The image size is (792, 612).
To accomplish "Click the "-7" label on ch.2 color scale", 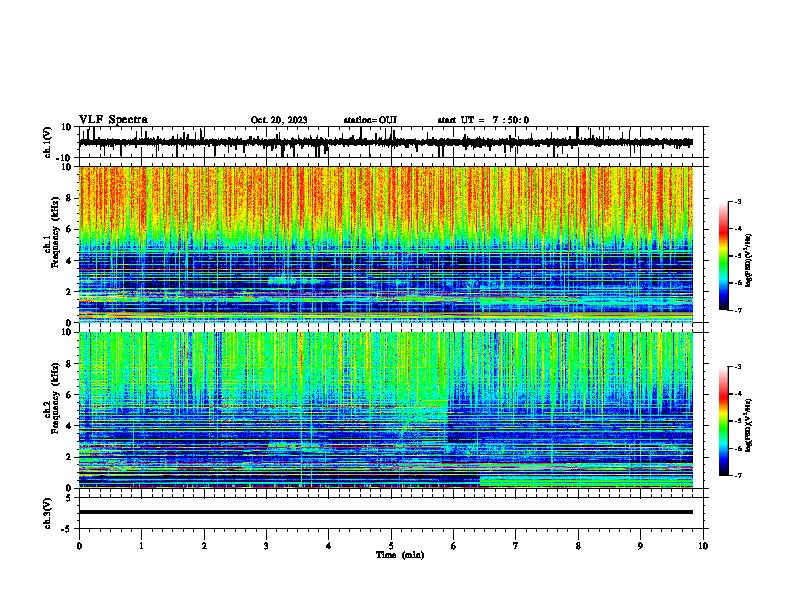I will tap(737, 476).
